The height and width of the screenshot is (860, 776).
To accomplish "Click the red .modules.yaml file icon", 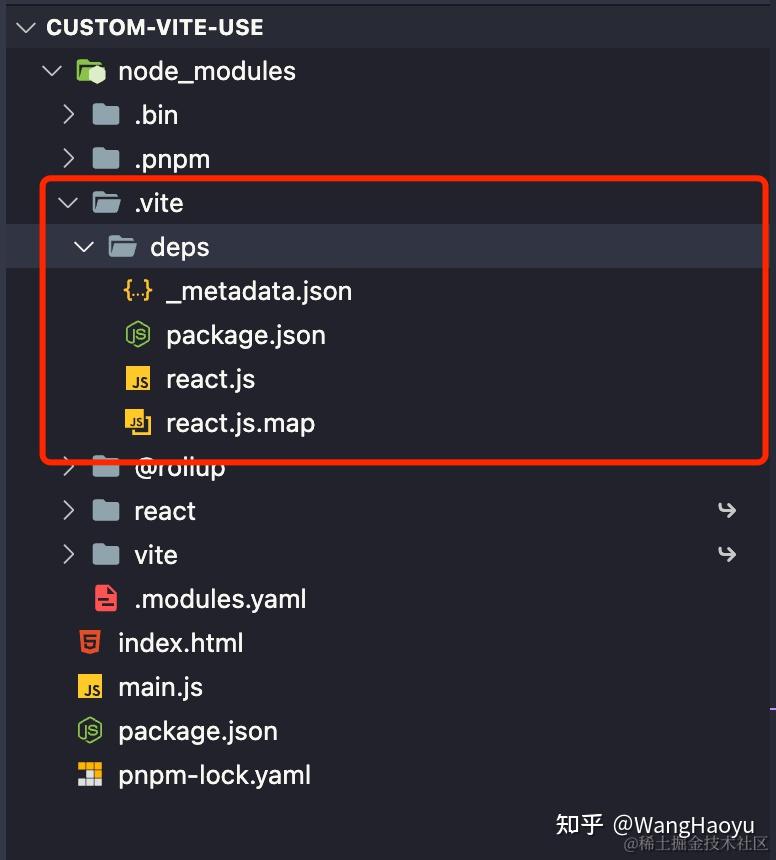I will [106, 598].
